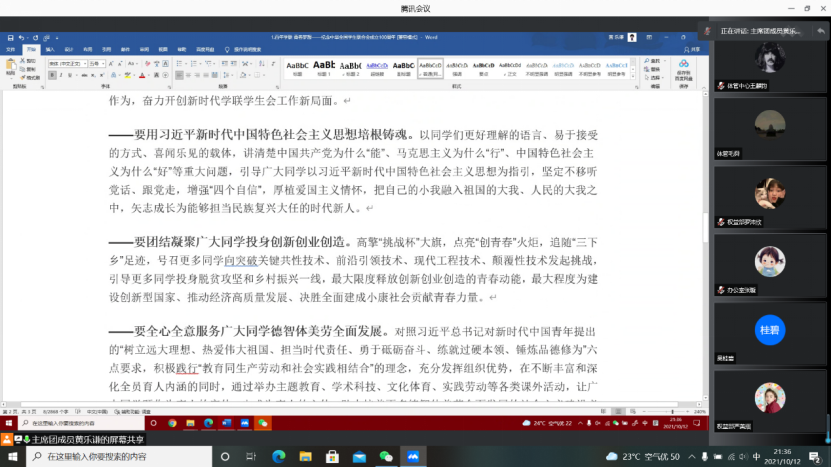
Task: Apply the Heading 1 style
Action: [x=324, y=67]
